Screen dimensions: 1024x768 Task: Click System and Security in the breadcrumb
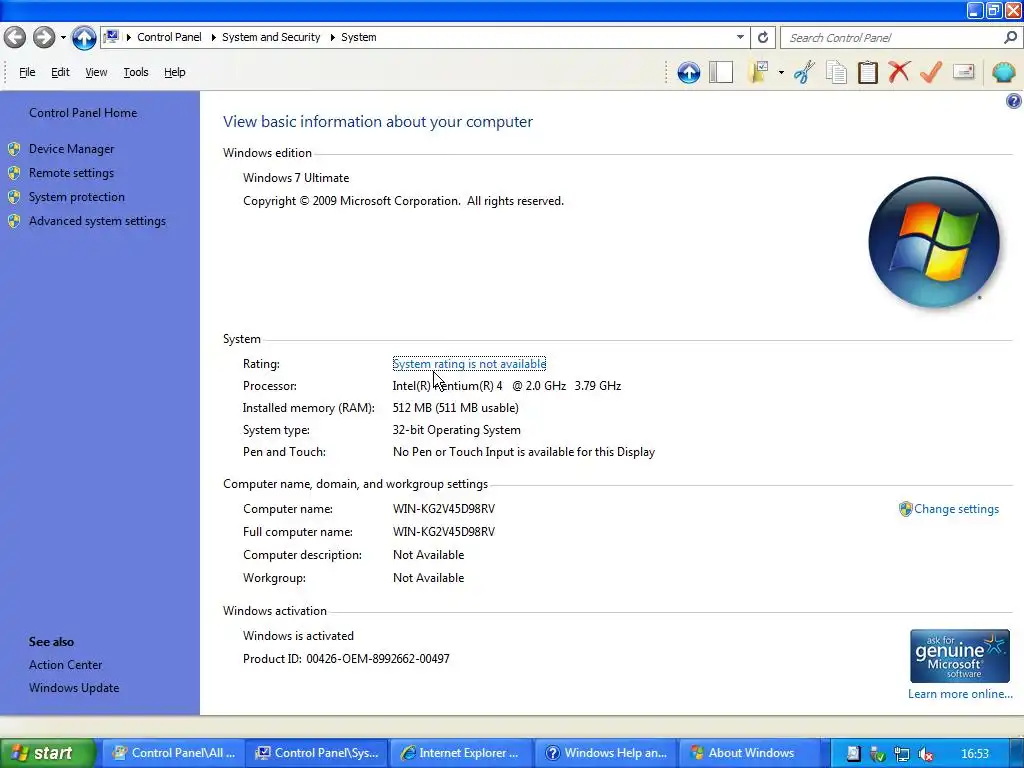[x=271, y=37]
